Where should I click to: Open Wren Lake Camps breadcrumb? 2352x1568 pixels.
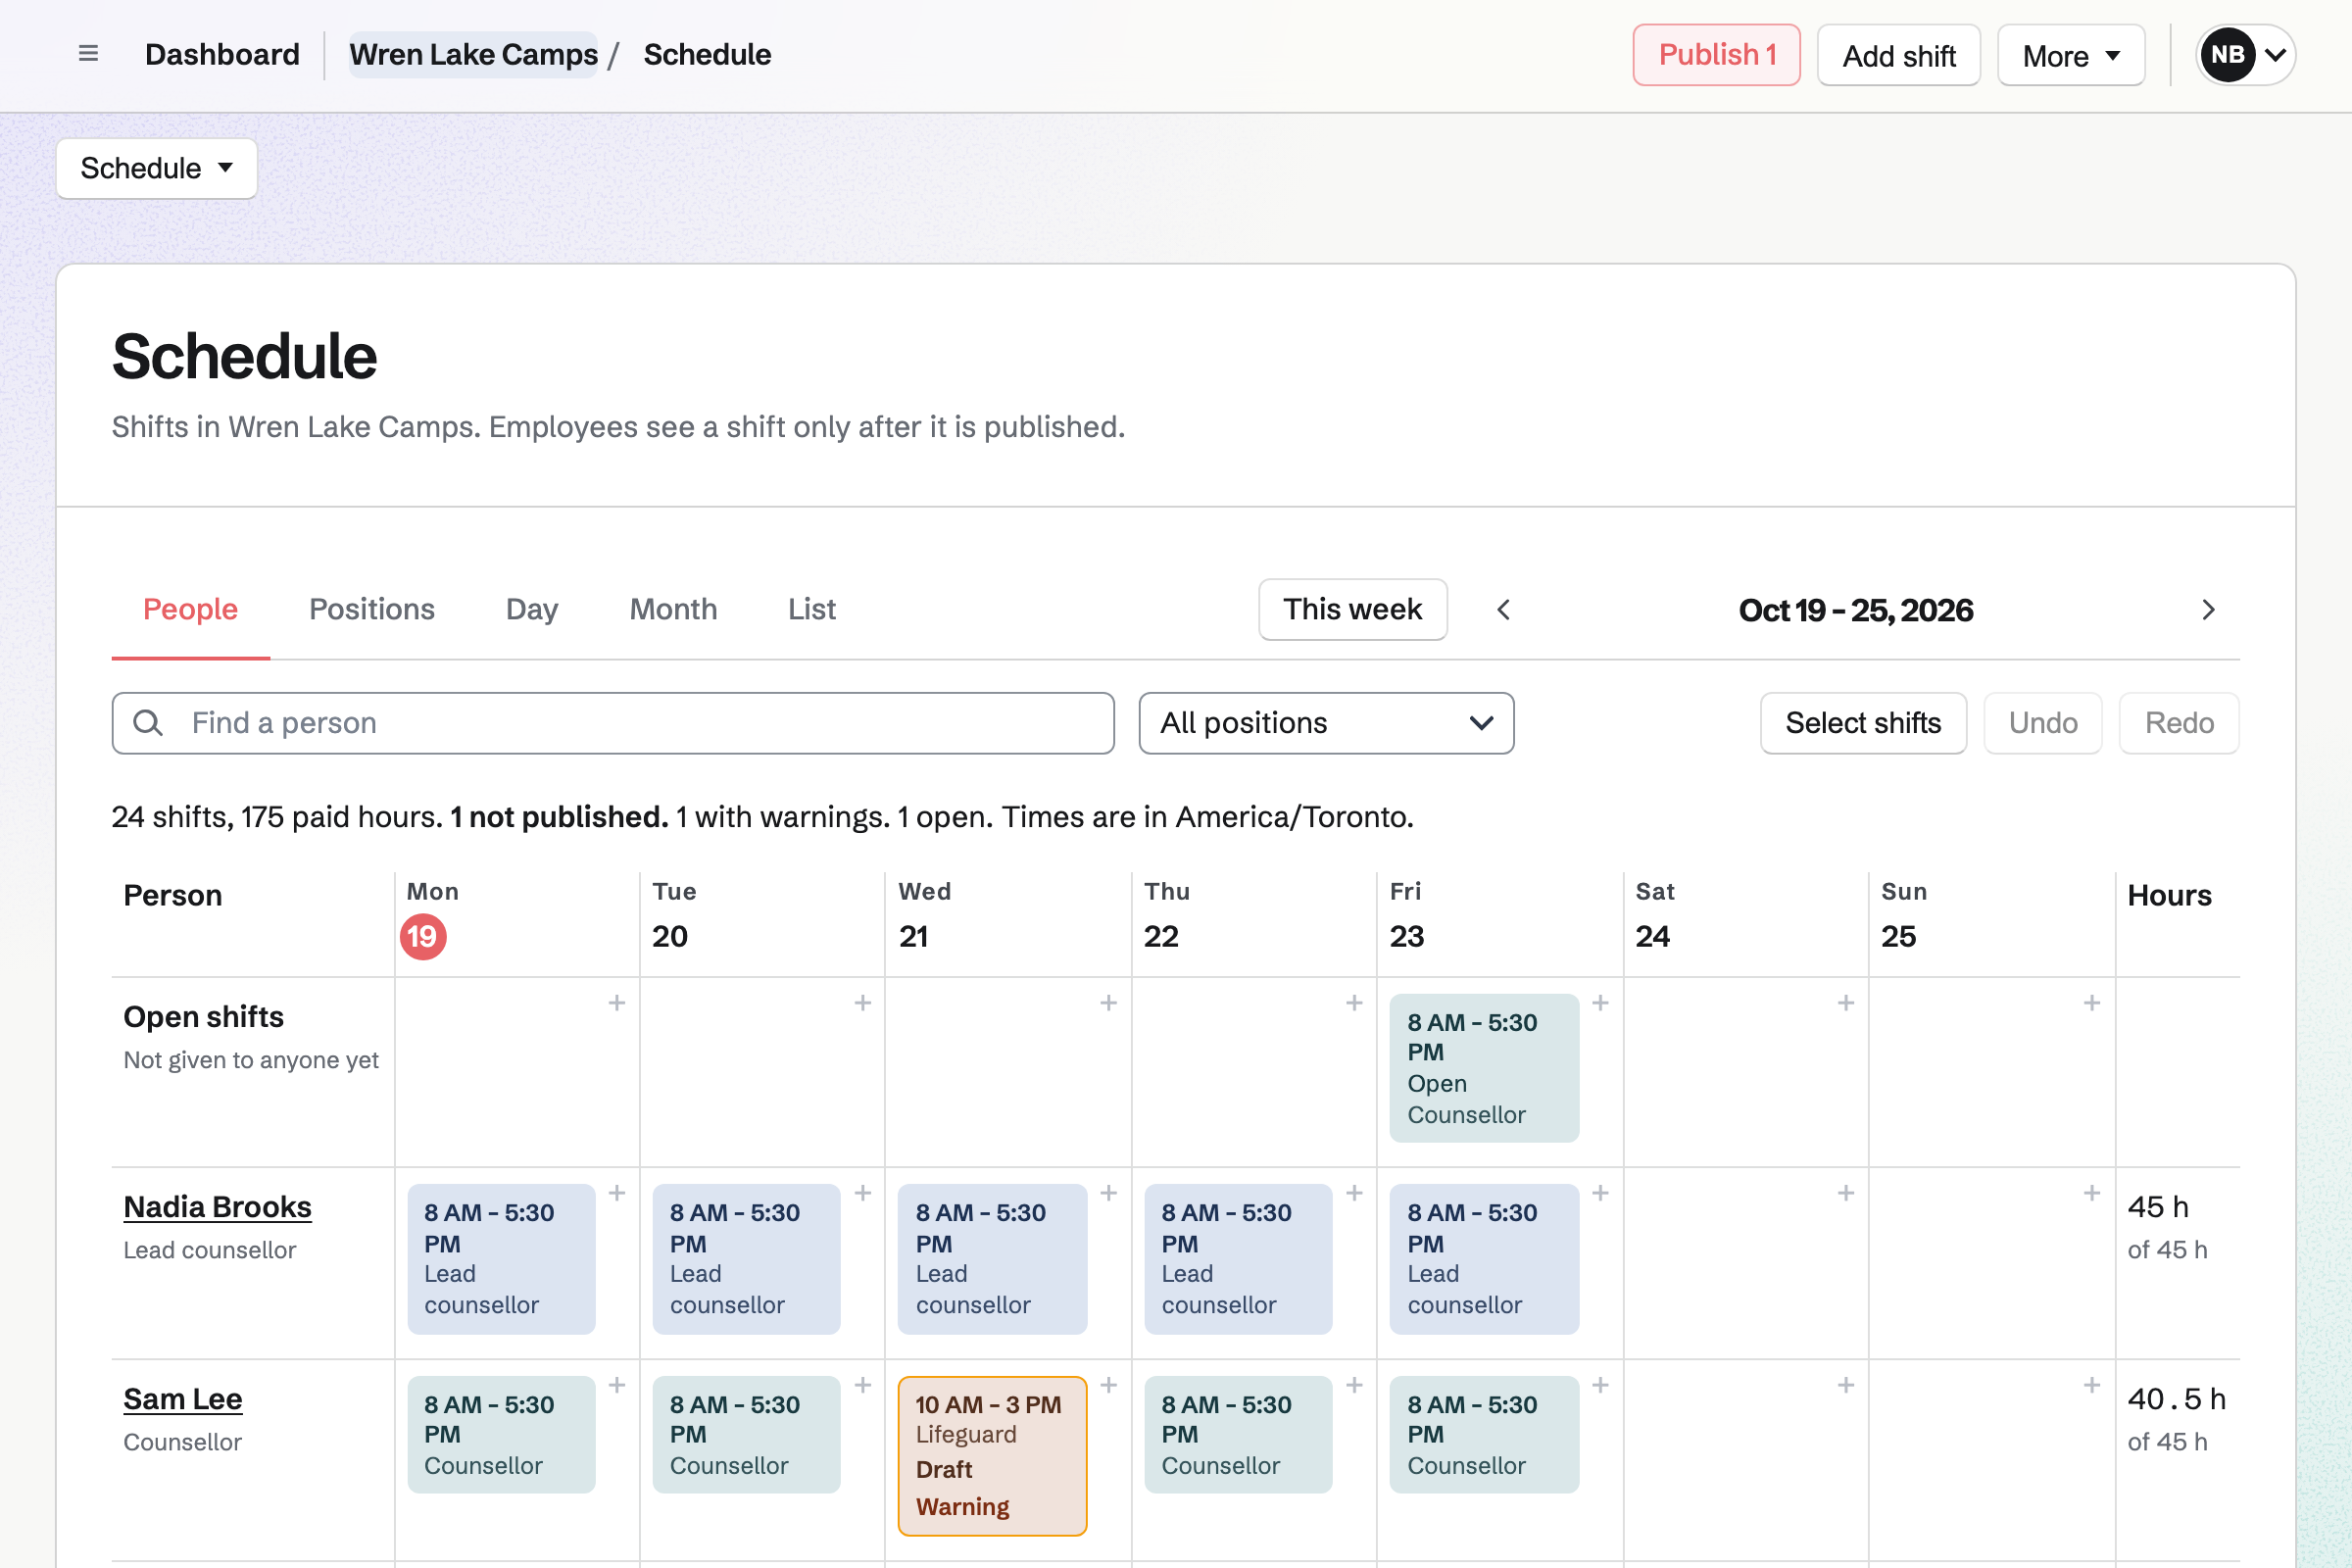(x=473, y=54)
